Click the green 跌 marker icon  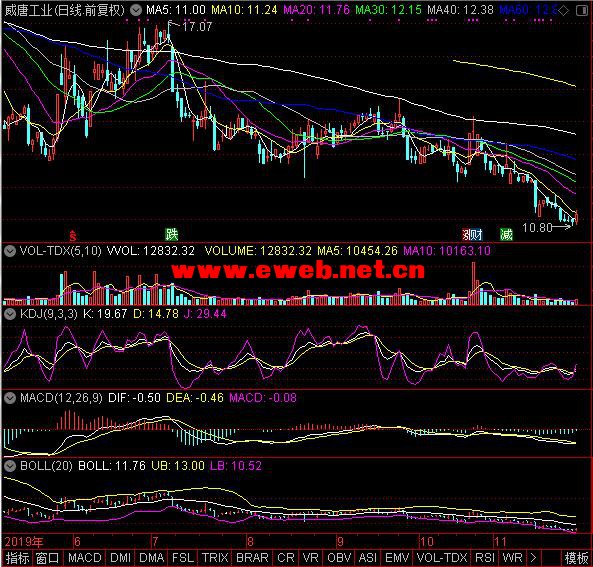point(171,235)
